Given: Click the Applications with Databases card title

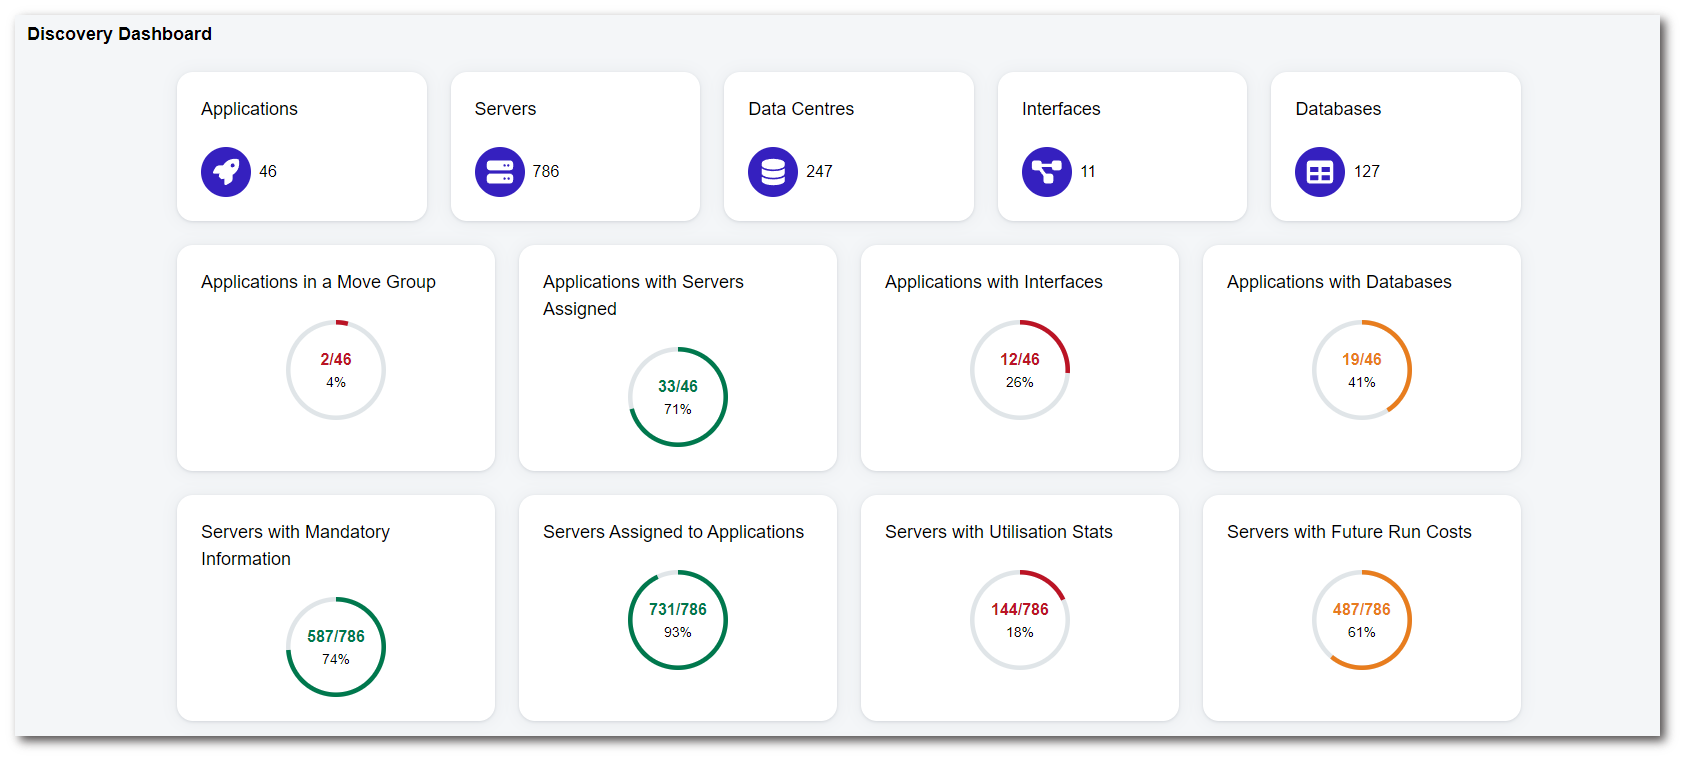Looking at the screenshot, I should pyautogui.click(x=1338, y=282).
